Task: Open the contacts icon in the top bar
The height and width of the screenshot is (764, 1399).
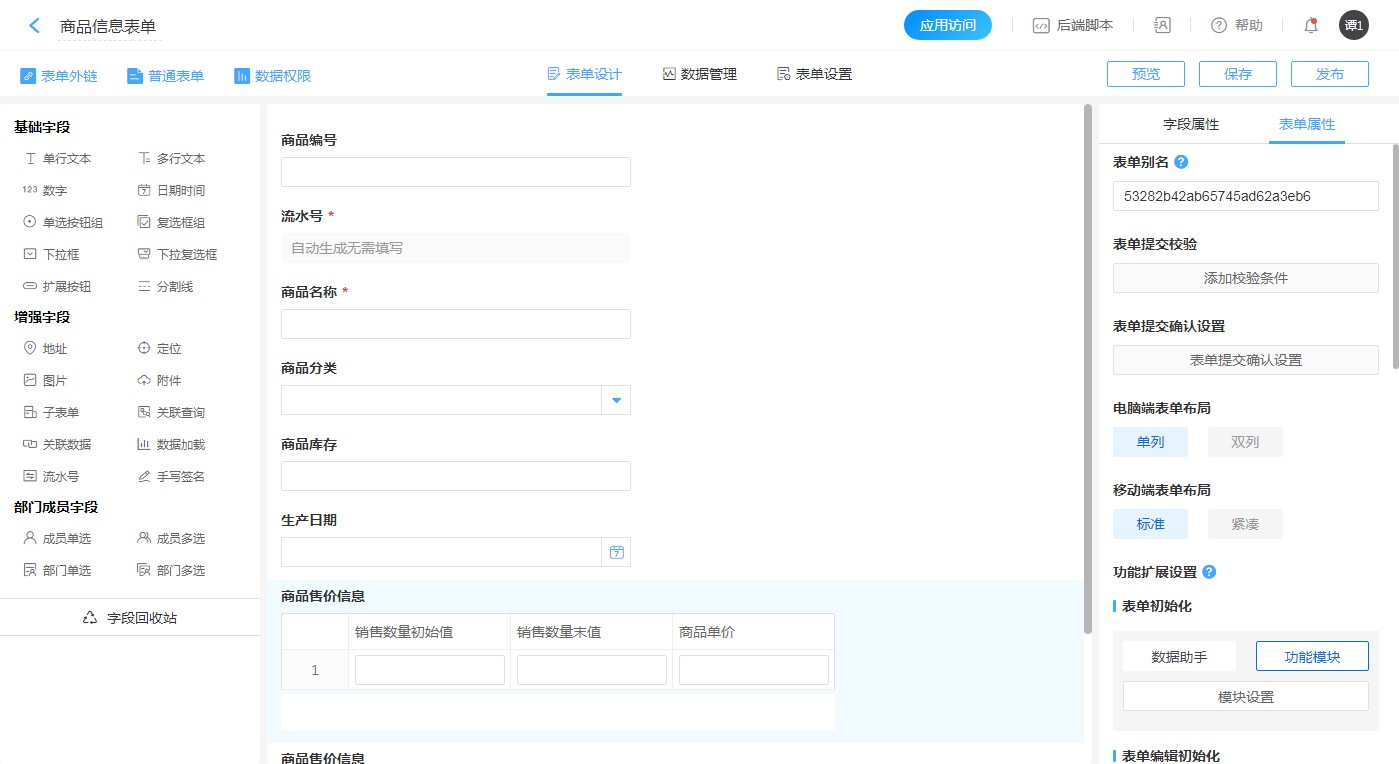Action: [x=1162, y=26]
